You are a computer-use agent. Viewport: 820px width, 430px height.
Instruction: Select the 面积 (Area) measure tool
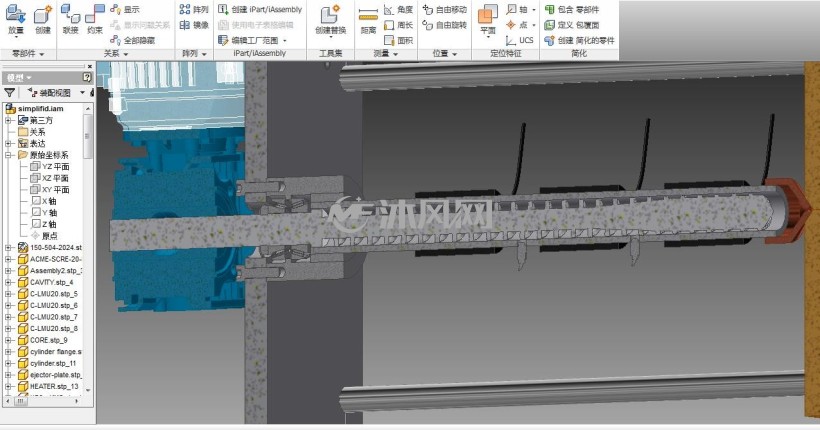point(398,40)
